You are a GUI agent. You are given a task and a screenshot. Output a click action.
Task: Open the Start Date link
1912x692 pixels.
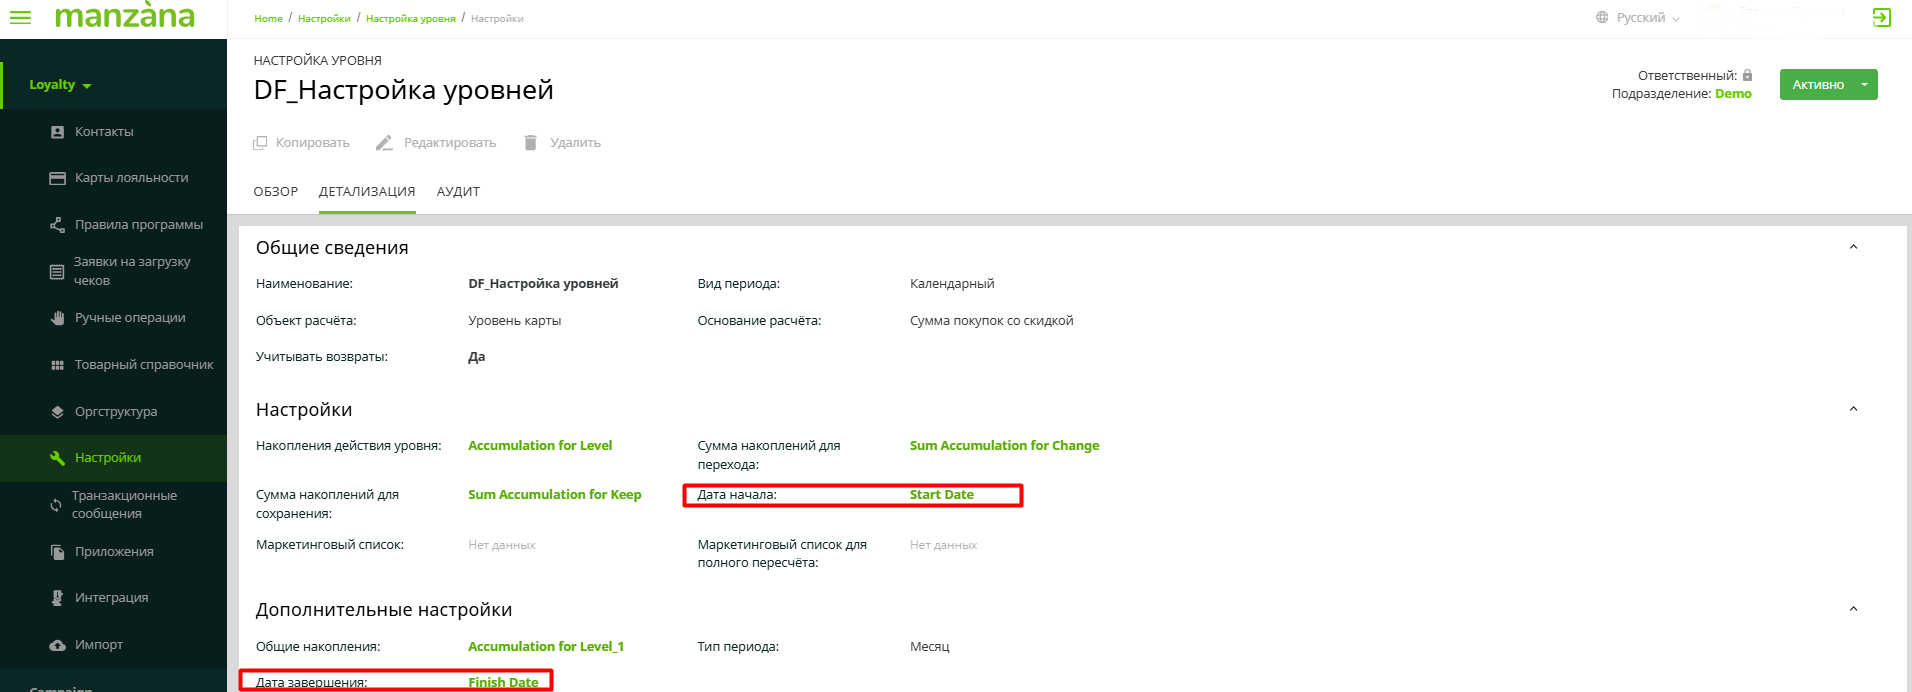coord(941,495)
